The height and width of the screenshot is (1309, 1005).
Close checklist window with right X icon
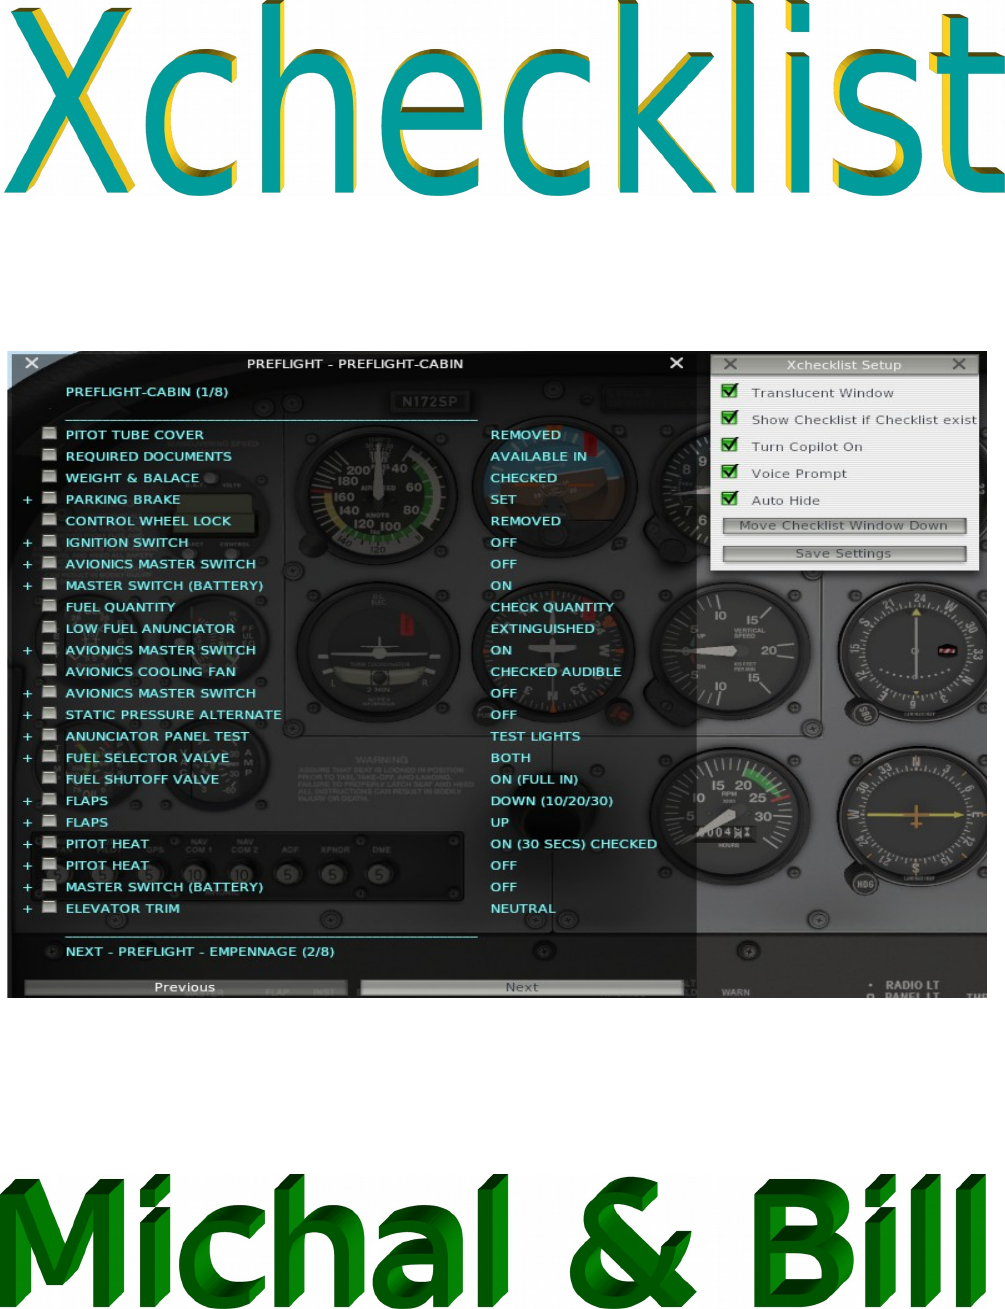677,363
